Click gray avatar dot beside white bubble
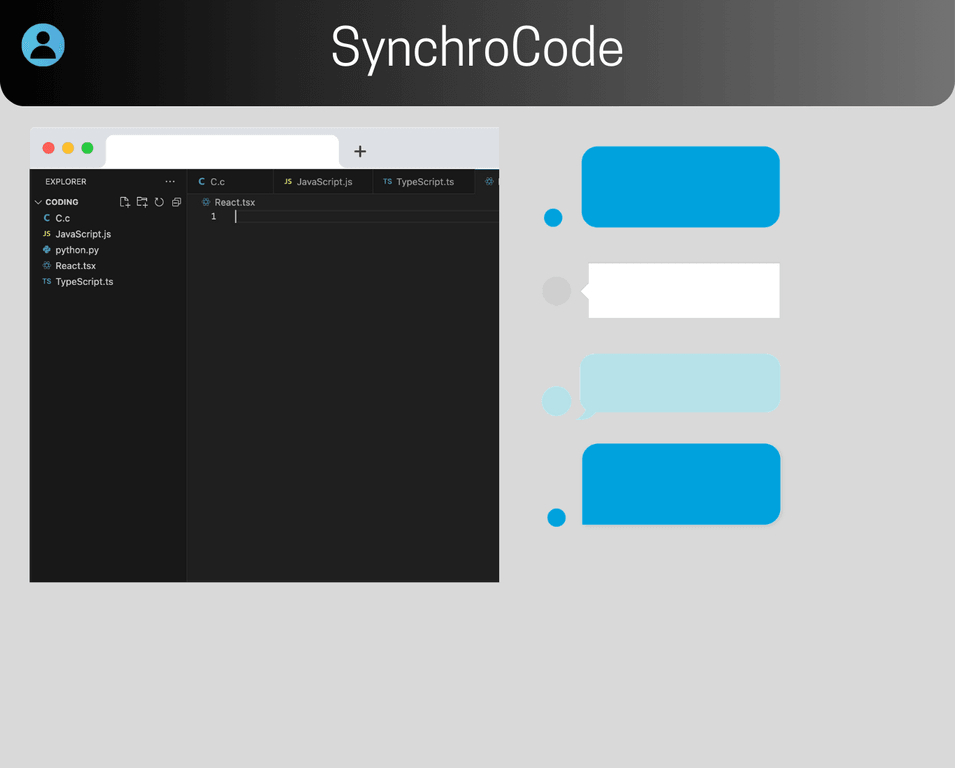 [557, 291]
